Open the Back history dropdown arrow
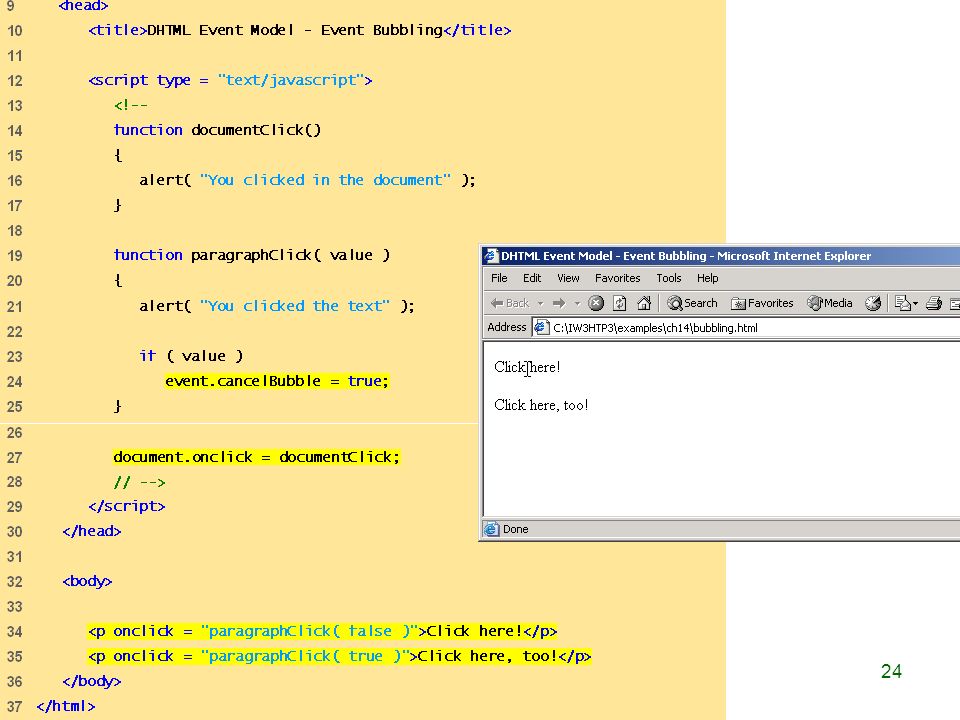 540,304
